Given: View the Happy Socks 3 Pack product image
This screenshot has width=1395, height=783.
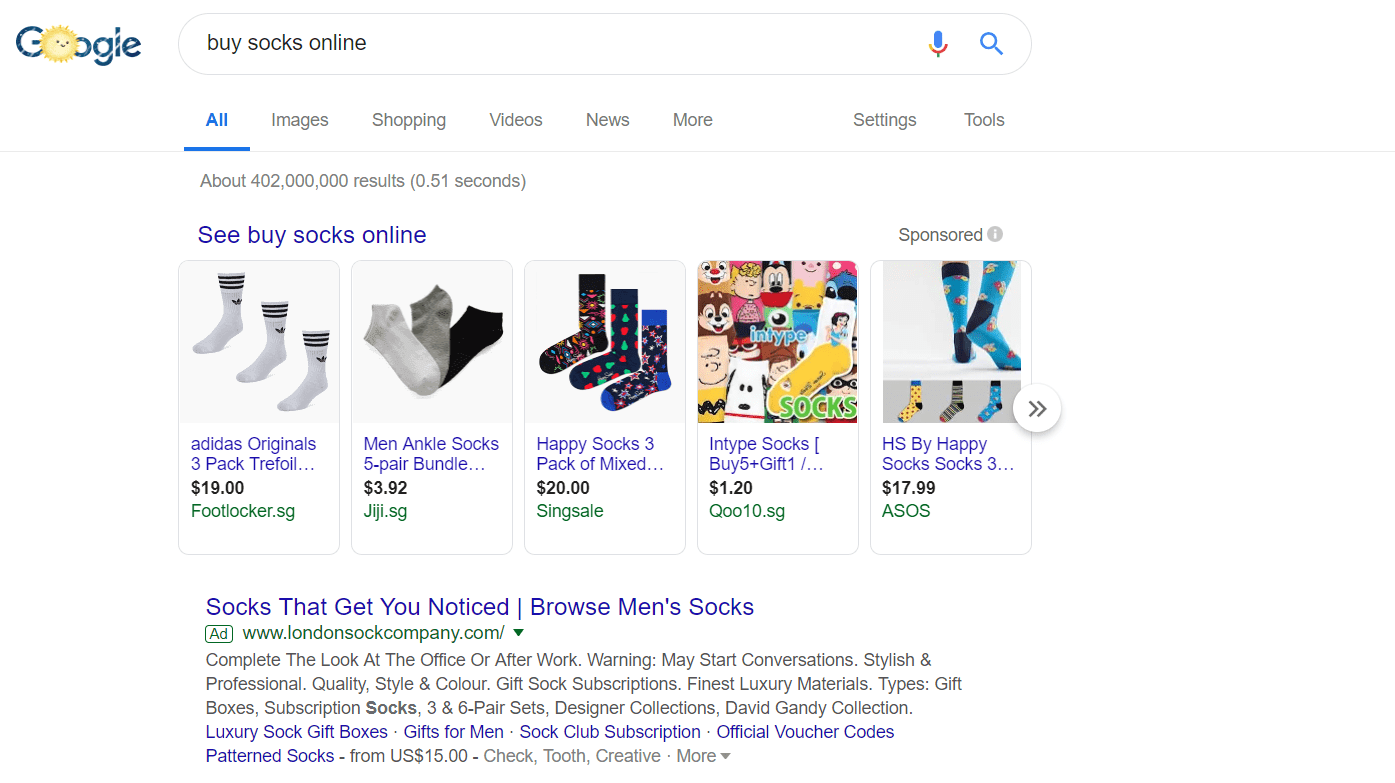Looking at the screenshot, I should 605,342.
